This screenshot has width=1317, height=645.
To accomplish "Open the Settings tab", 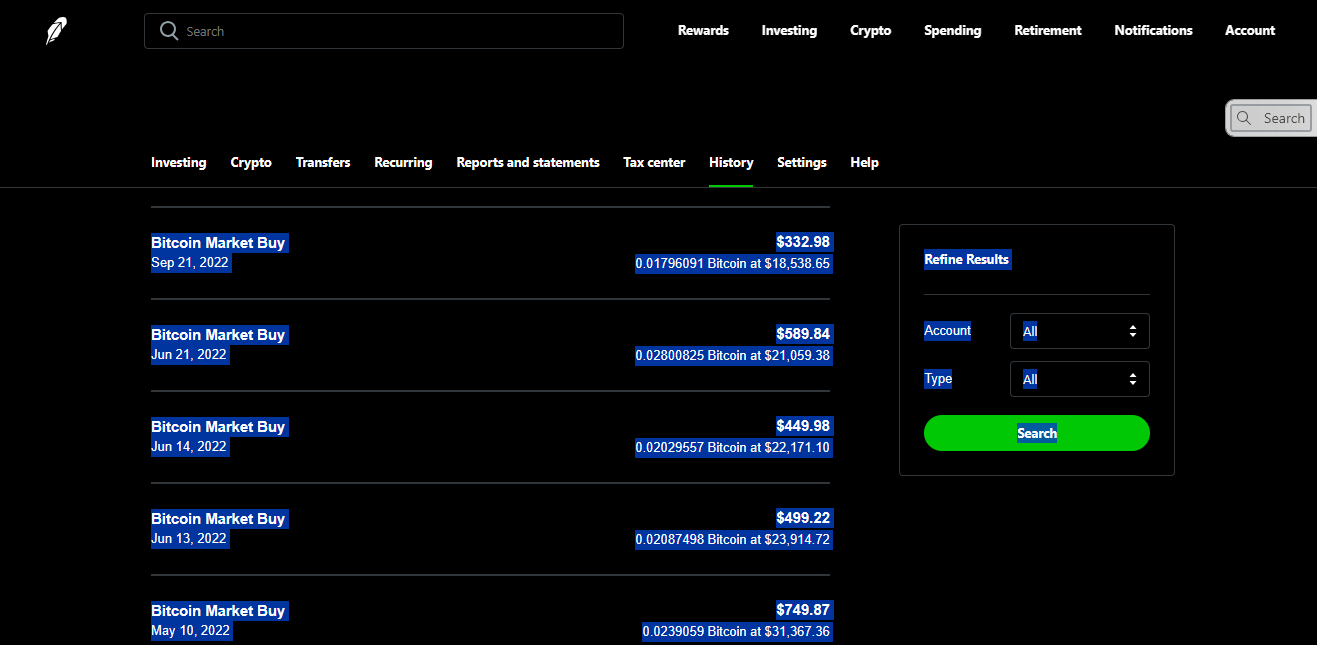I will pos(801,162).
